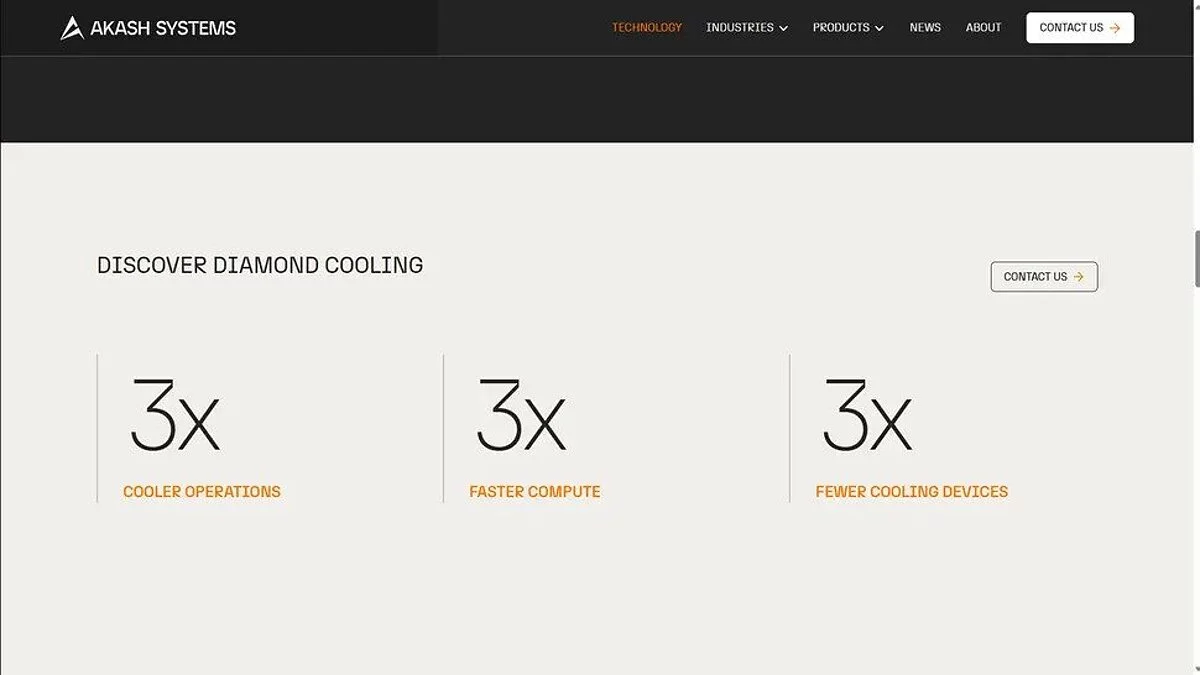Click the 3x figure above Faster Compute
Image resolution: width=1200 pixels, height=675 pixels.
pos(521,414)
